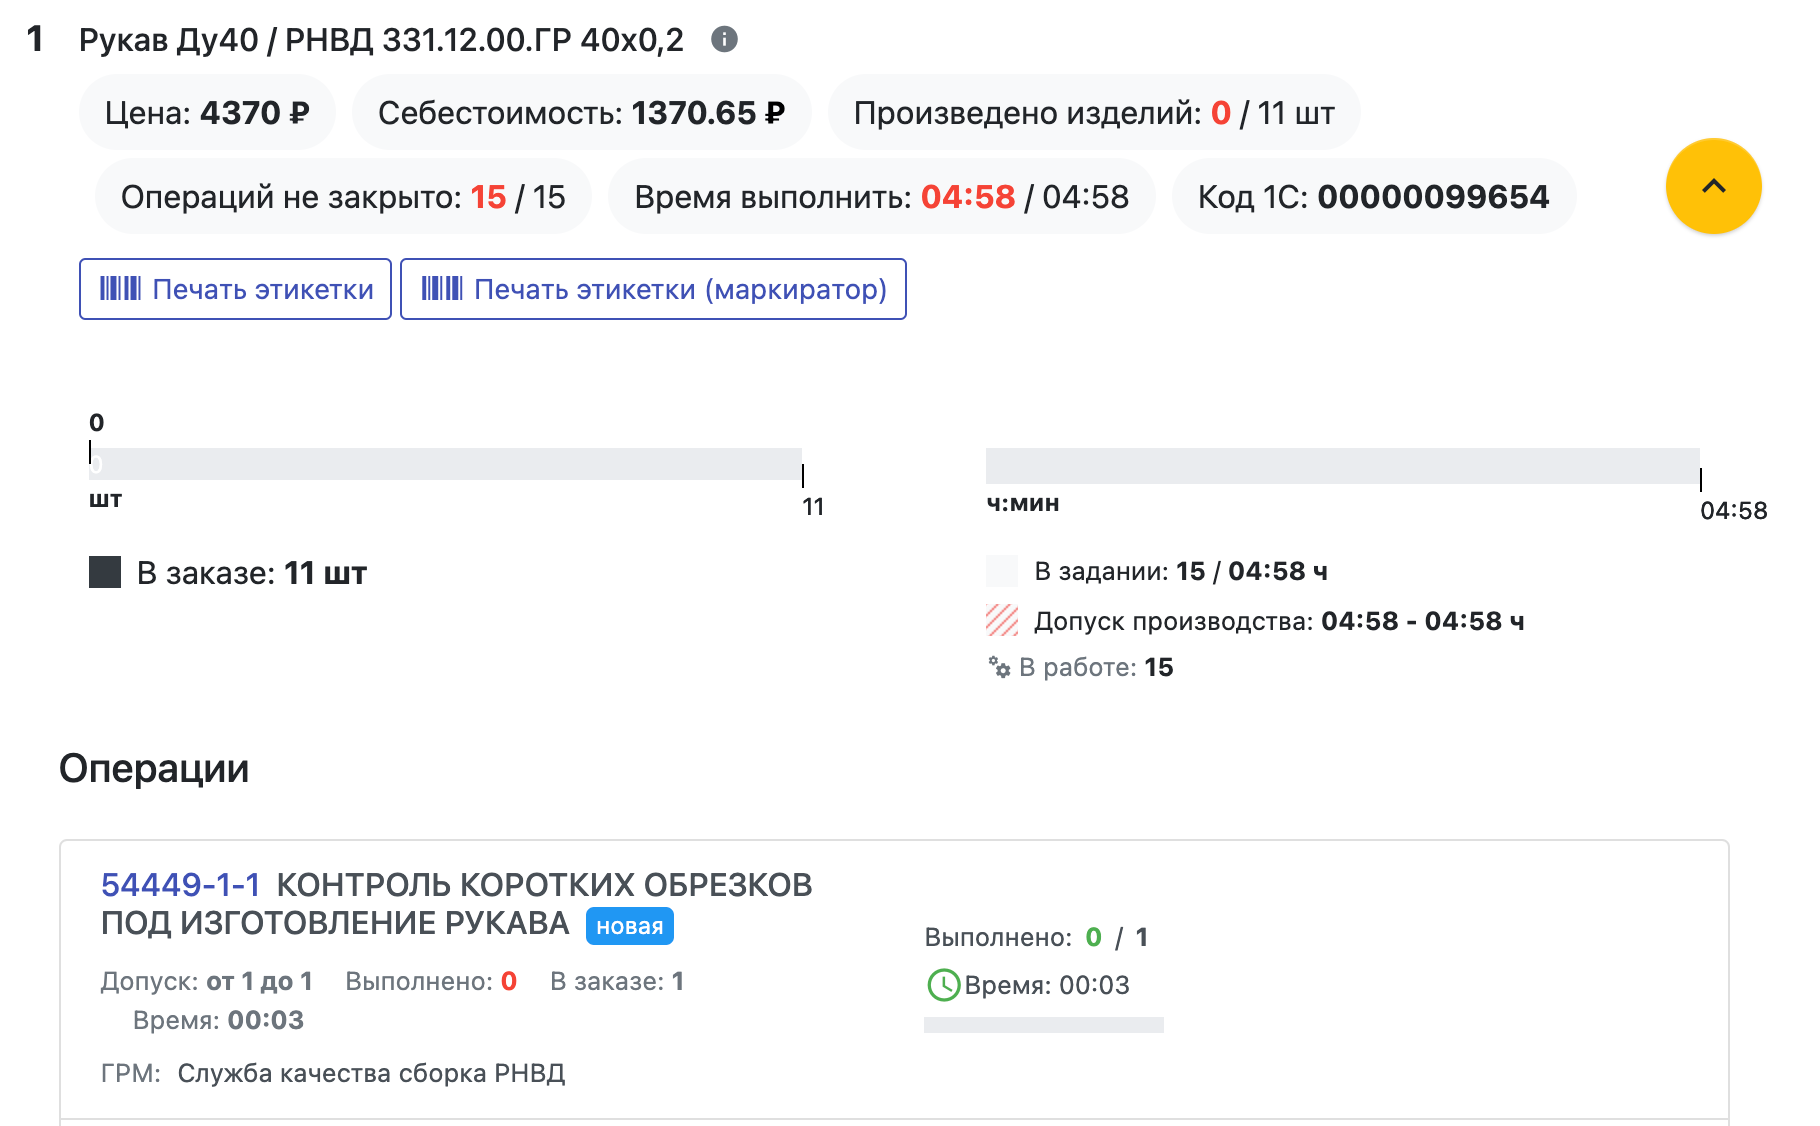Click Произведено изделий 0 / 11 chip
The width and height of the screenshot is (1820, 1126).
coord(1093,113)
